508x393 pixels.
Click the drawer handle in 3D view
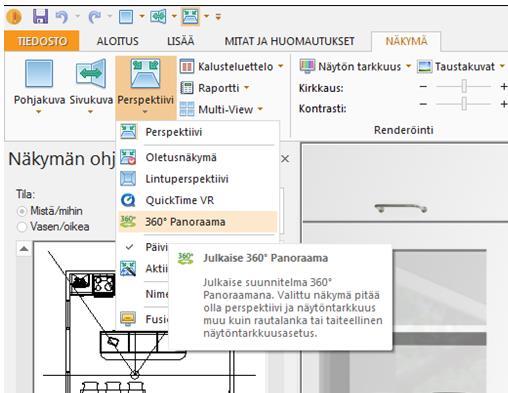coord(401,208)
